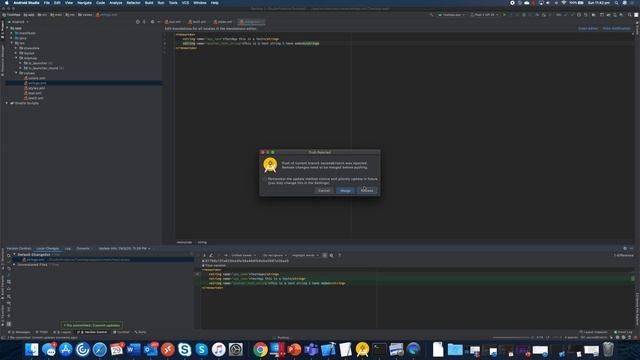Open the run configuration dropdown in toolbar

(x=451, y=15)
